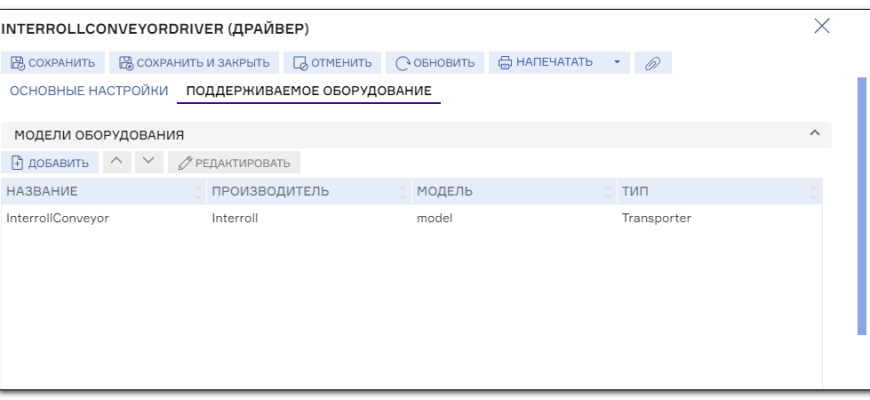
Task: Select the InterrollConveyor table row
Action: tap(400, 219)
